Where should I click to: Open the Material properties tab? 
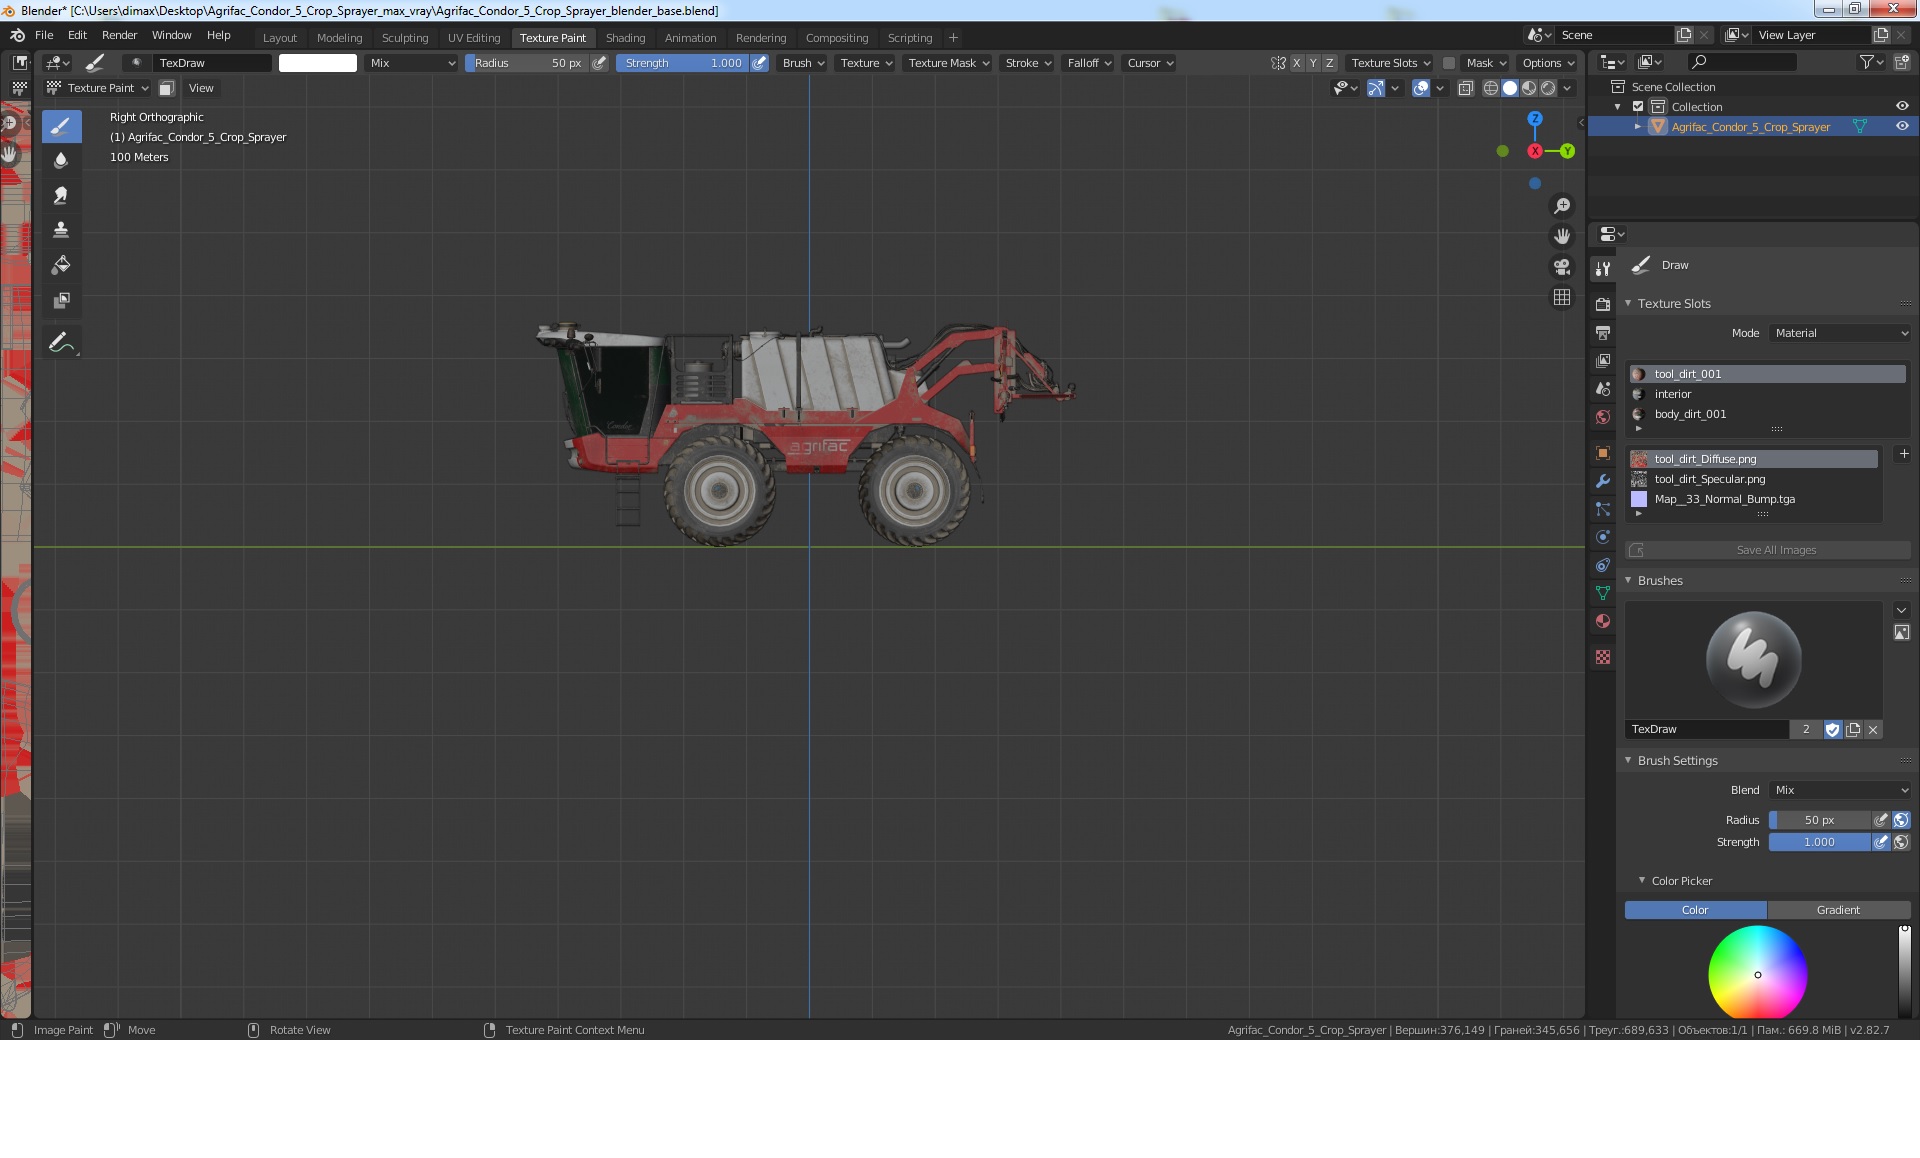[1603, 621]
